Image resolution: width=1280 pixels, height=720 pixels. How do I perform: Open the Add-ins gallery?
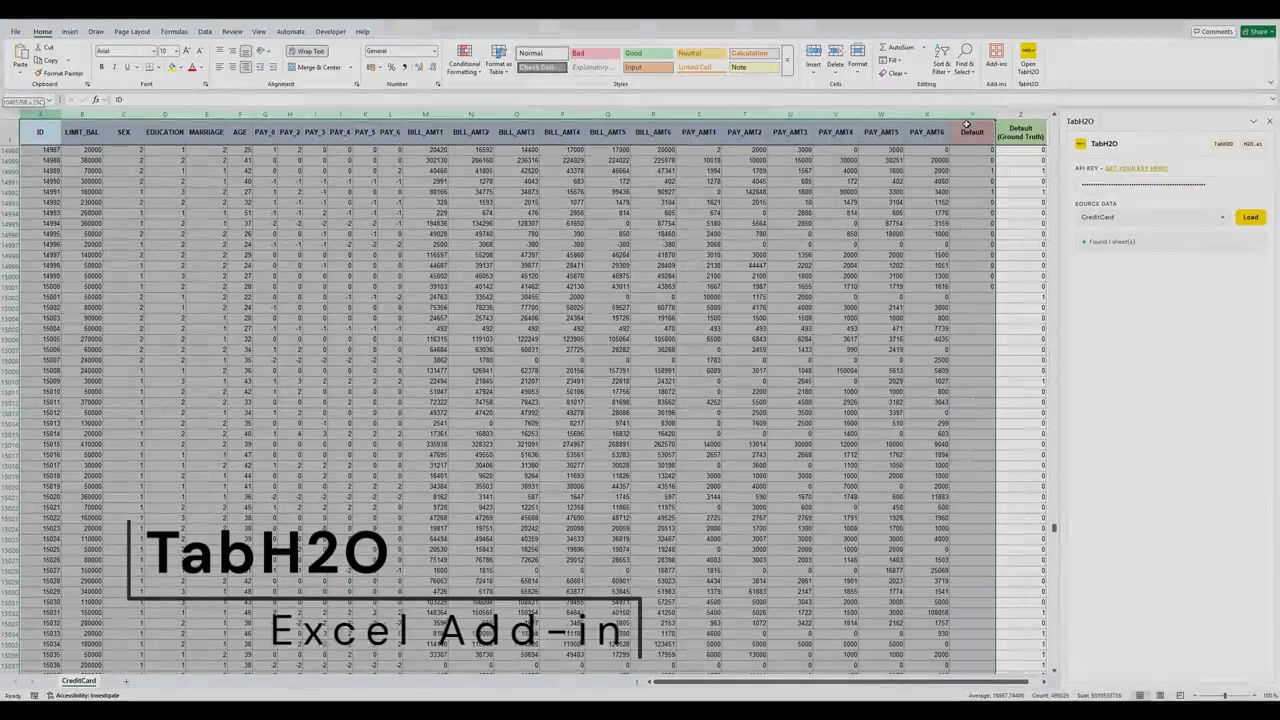(996, 56)
